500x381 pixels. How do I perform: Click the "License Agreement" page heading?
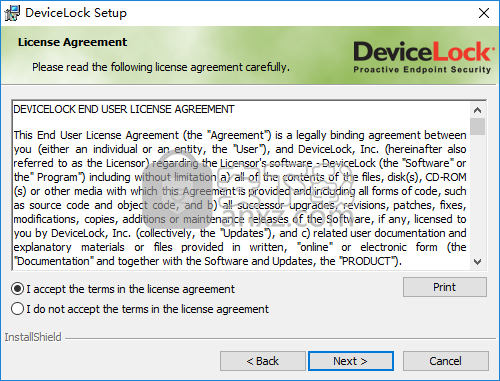(72, 42)
